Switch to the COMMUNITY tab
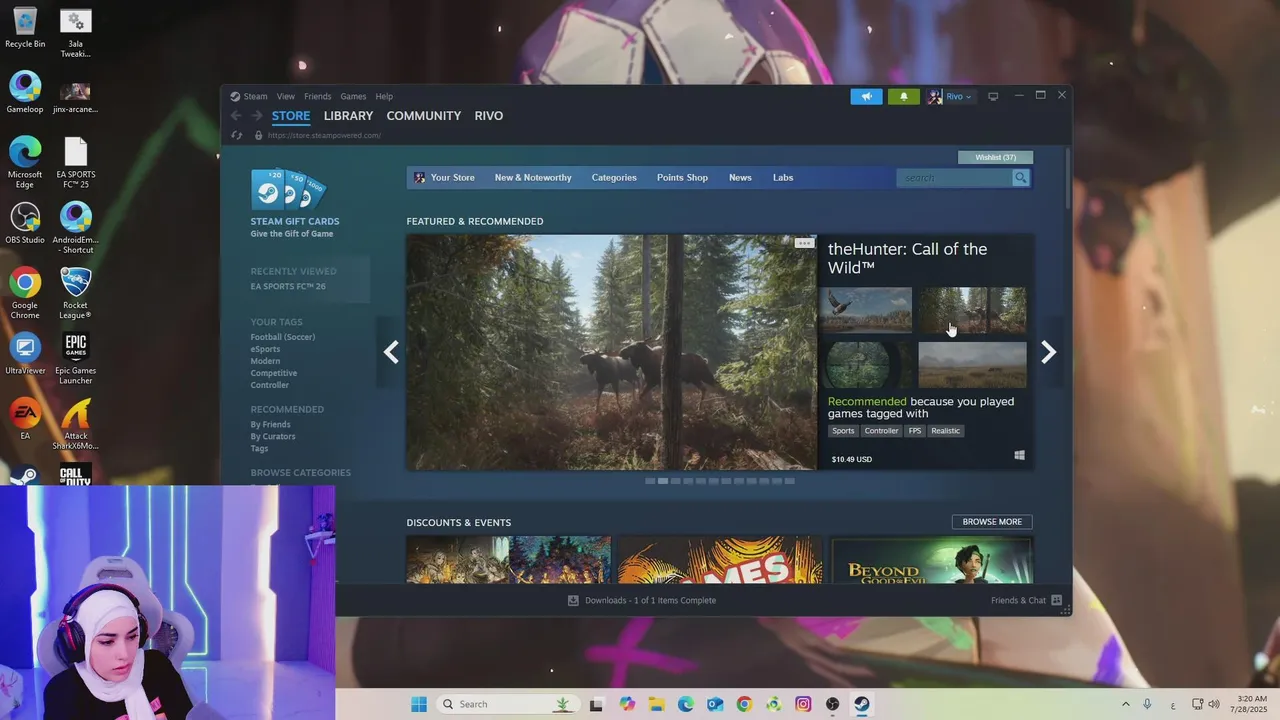 424,116
